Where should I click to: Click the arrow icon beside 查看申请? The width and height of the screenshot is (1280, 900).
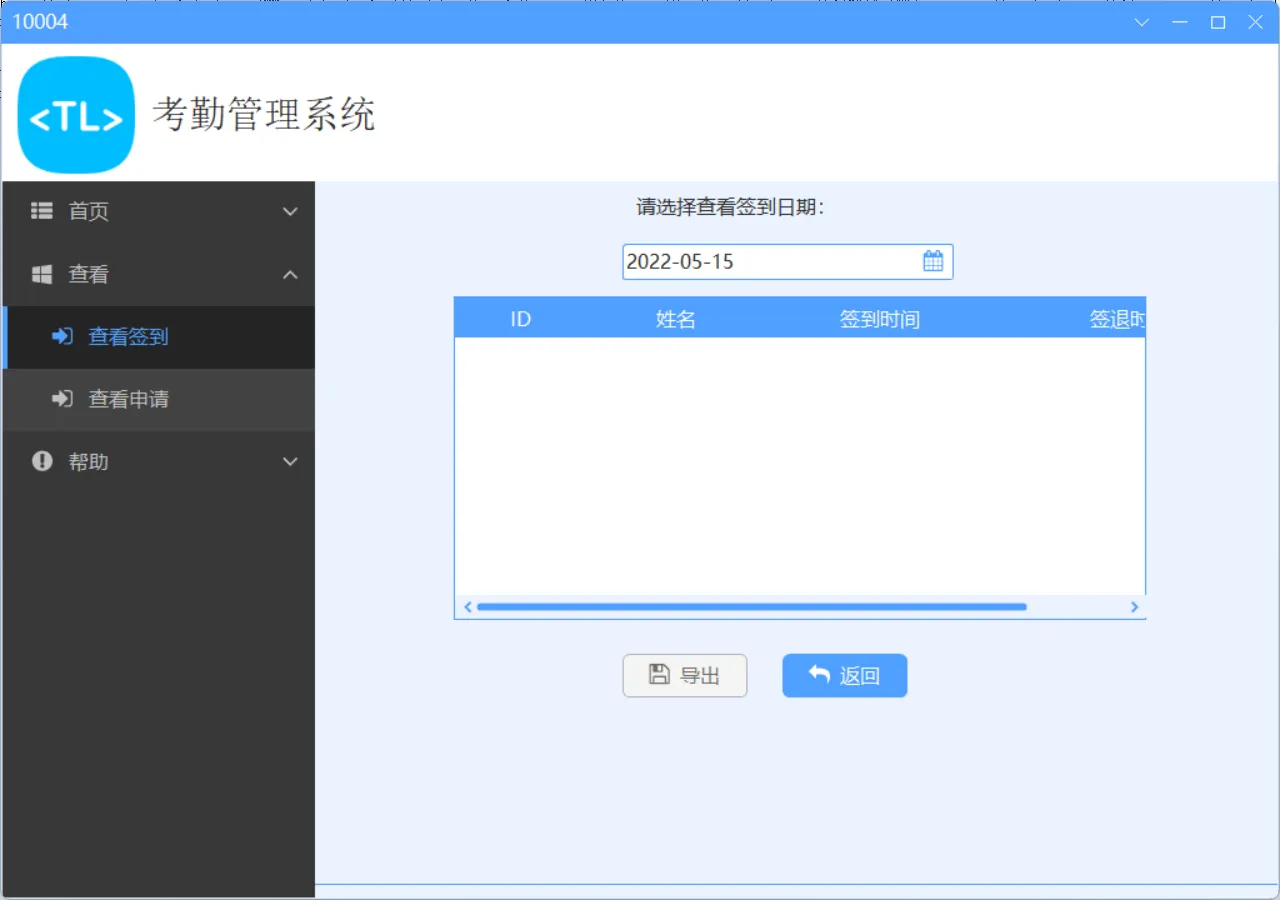62,399
